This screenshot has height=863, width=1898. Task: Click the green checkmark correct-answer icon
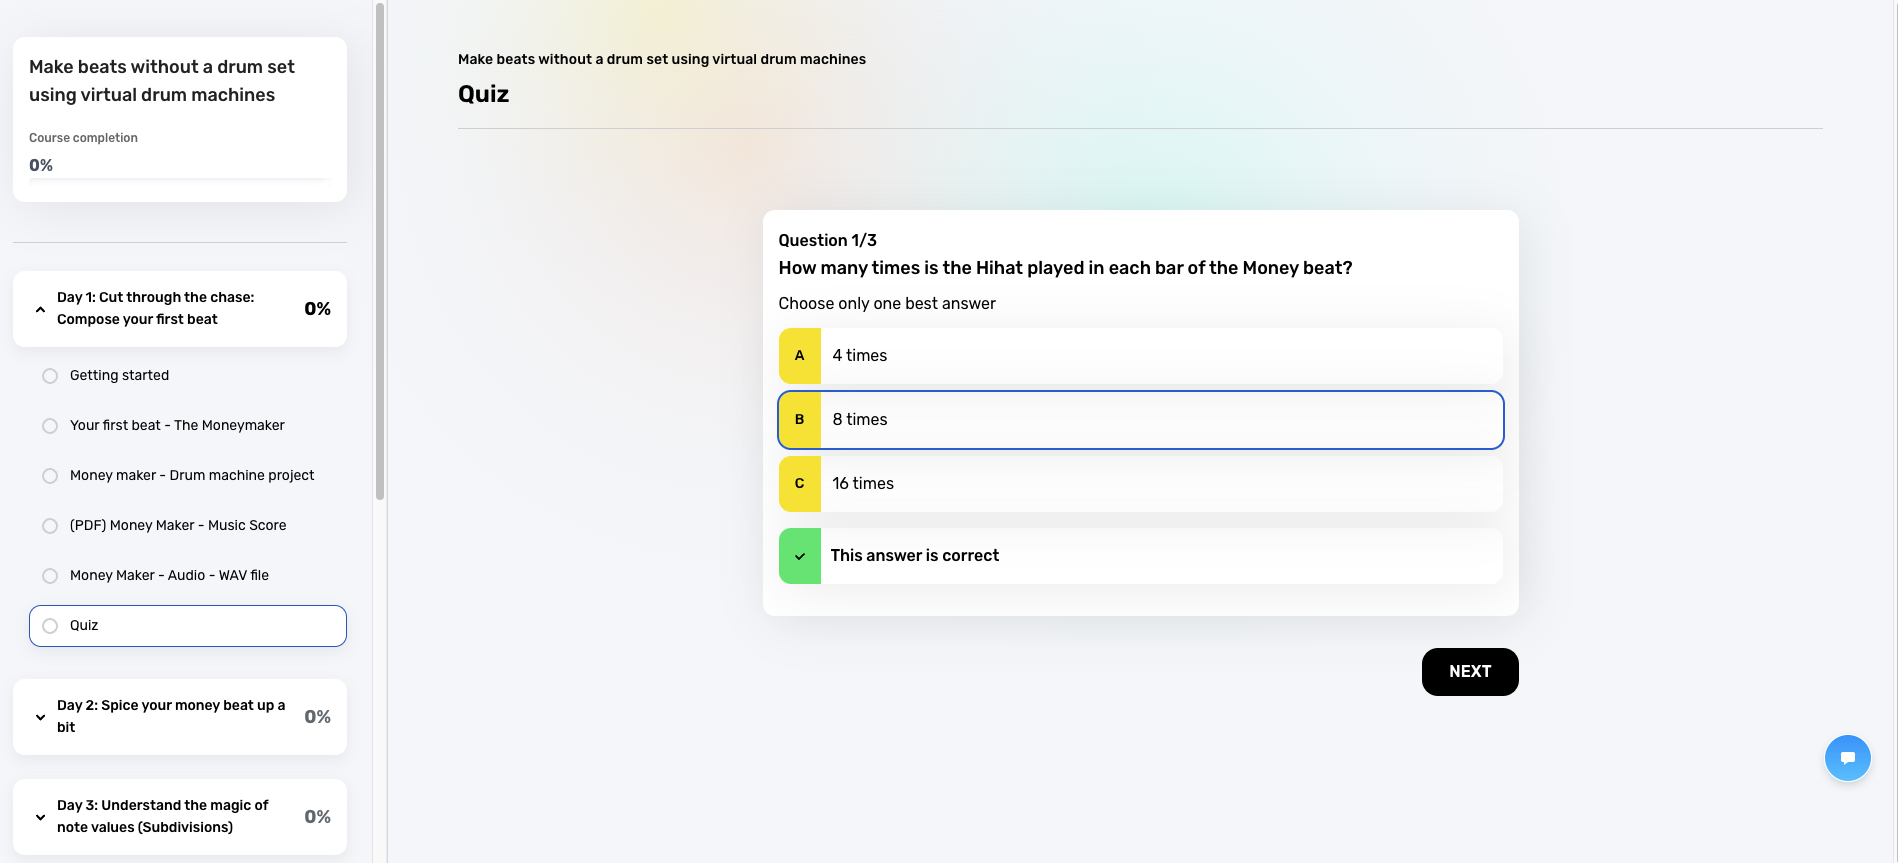(800, 556)
